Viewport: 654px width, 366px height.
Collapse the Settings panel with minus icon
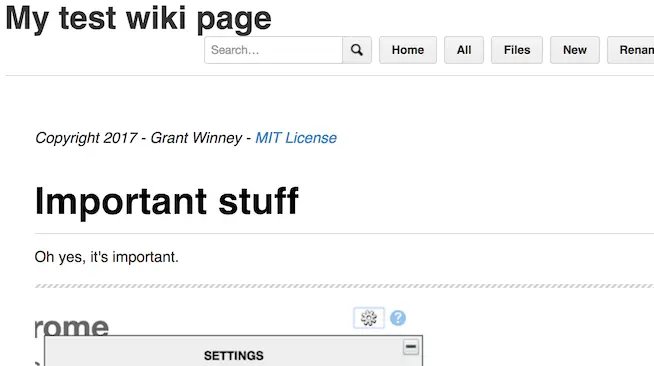pos(411,347)
